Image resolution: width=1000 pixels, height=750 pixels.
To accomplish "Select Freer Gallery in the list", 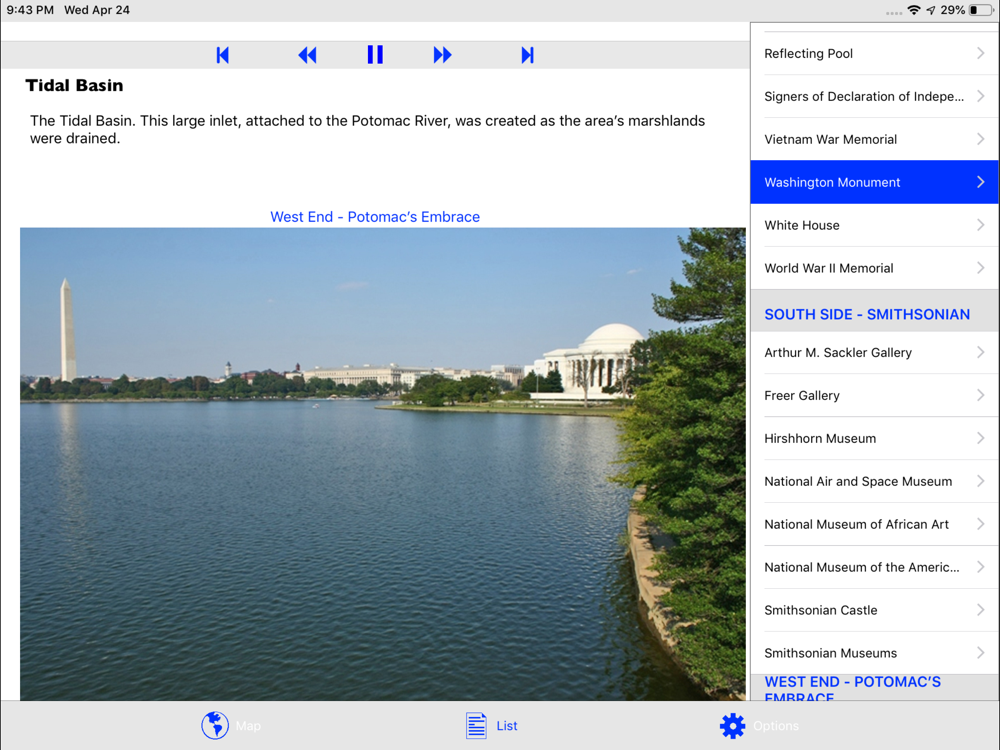I will [874, 395].
